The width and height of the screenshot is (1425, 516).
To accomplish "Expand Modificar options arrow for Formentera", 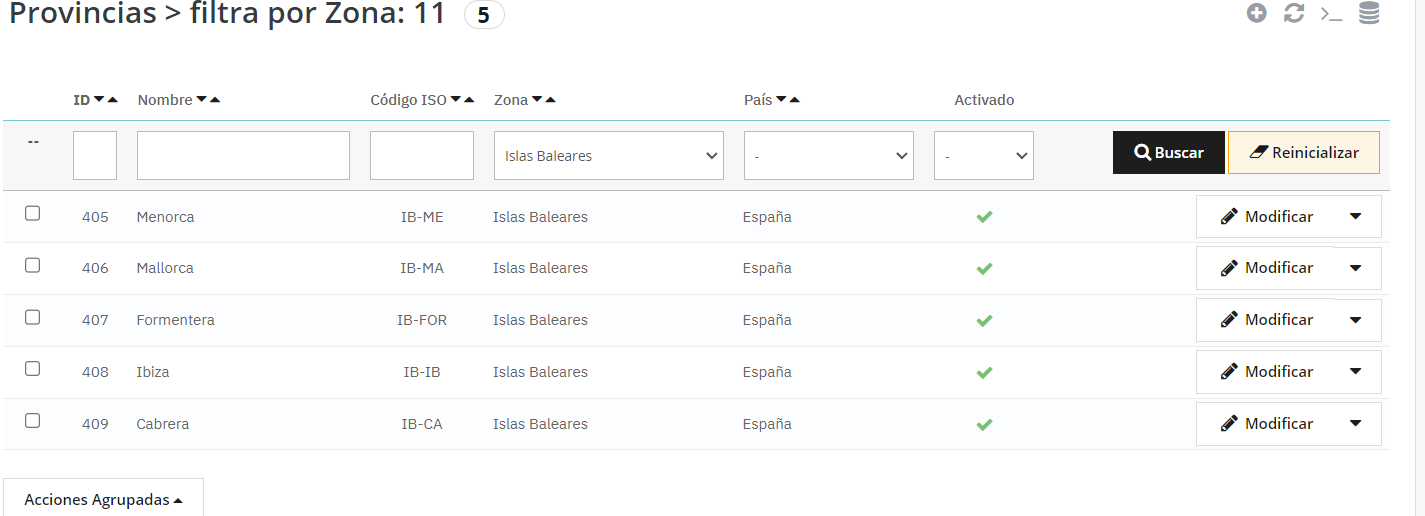I will click(x=1355, y=320).
